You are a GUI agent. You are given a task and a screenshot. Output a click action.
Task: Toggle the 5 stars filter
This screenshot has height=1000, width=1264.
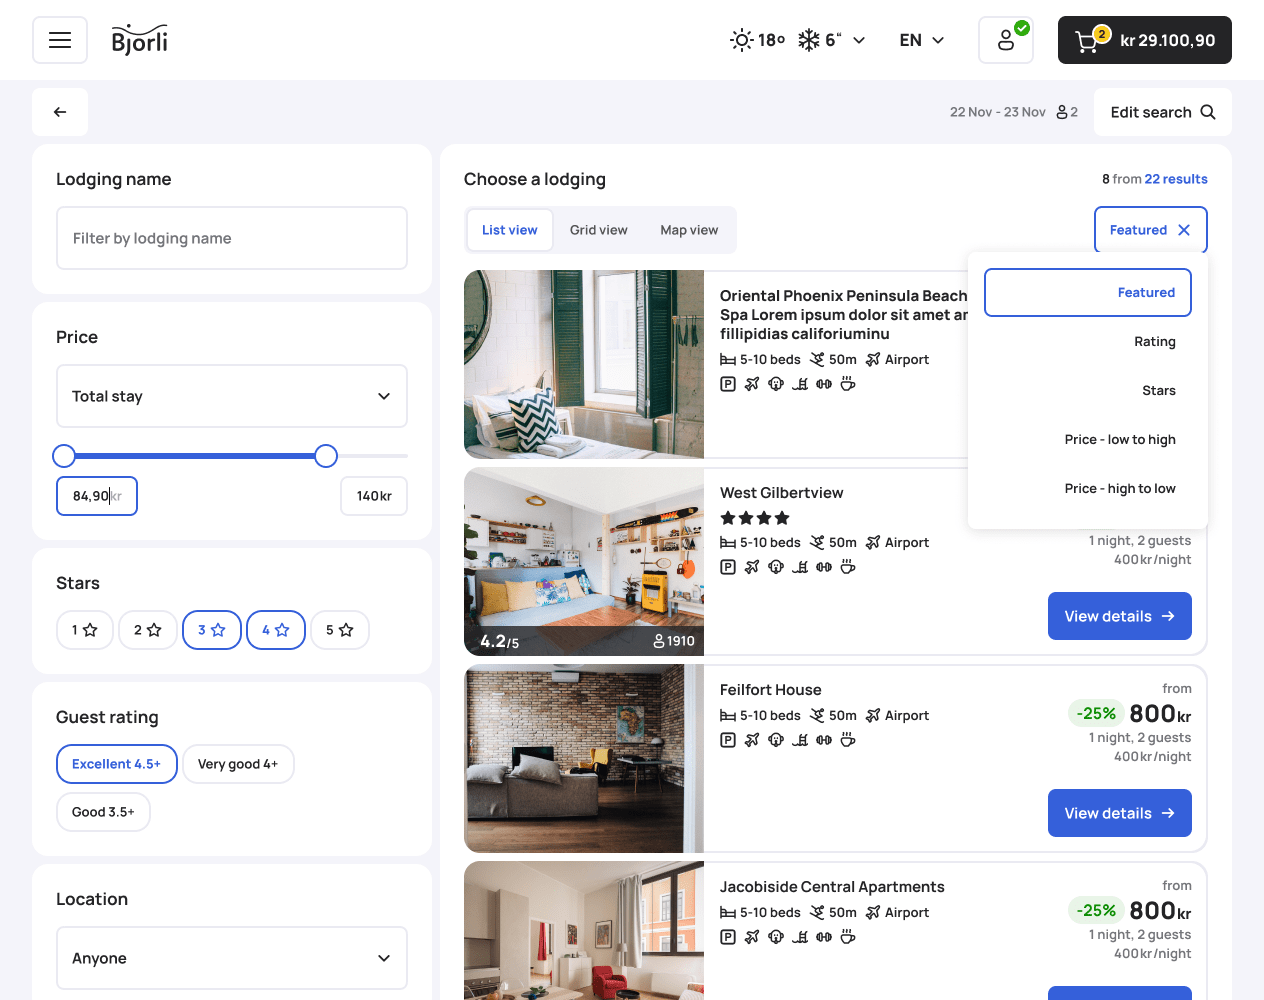[x=340, y=630]
